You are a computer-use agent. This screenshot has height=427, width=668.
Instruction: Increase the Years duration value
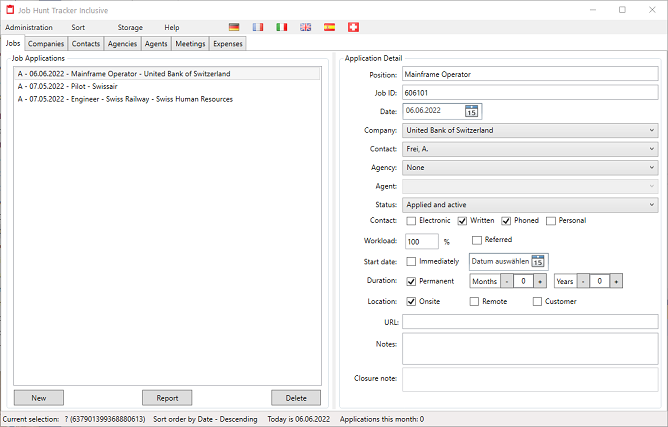coord(616,281)
